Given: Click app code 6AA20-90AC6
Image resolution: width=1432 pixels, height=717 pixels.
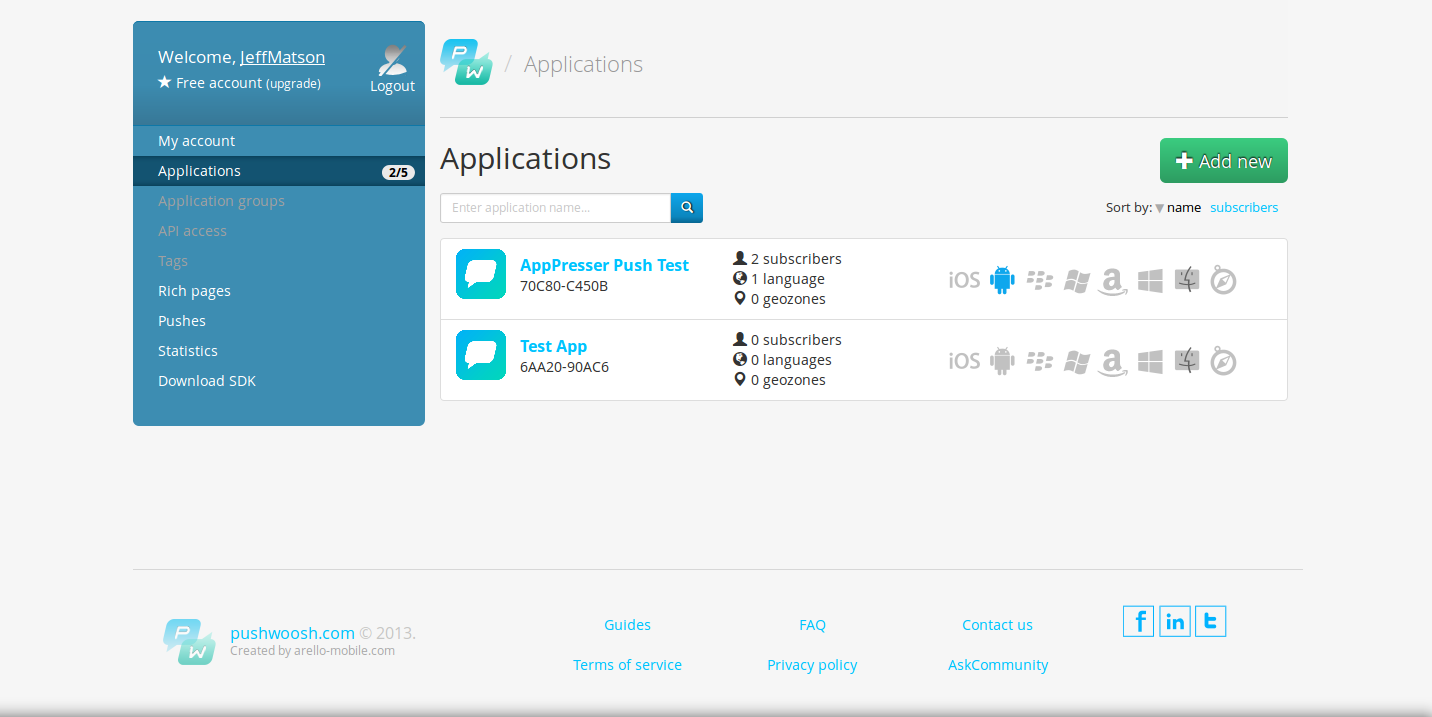Looking at the screenshot, I should [564, 367].
